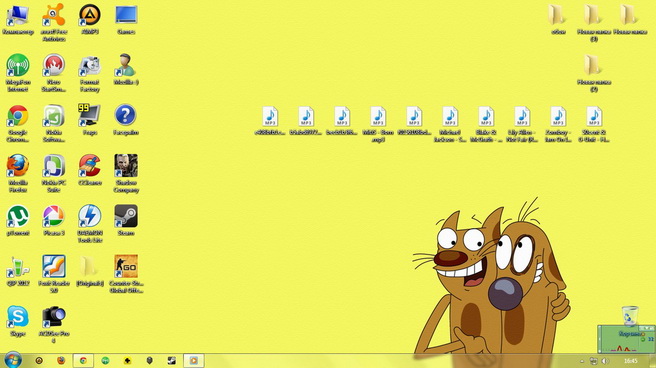Open DAEMON Tools Lite shortcut
This screenshot has height=368, width=656.
90,224
